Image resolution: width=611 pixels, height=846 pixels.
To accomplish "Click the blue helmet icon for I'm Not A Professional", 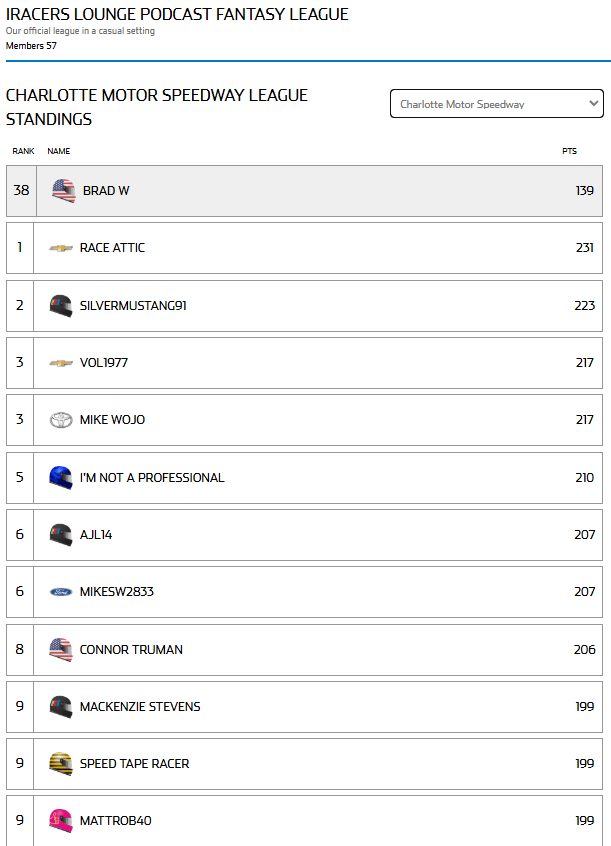I will tap(61, 477).
